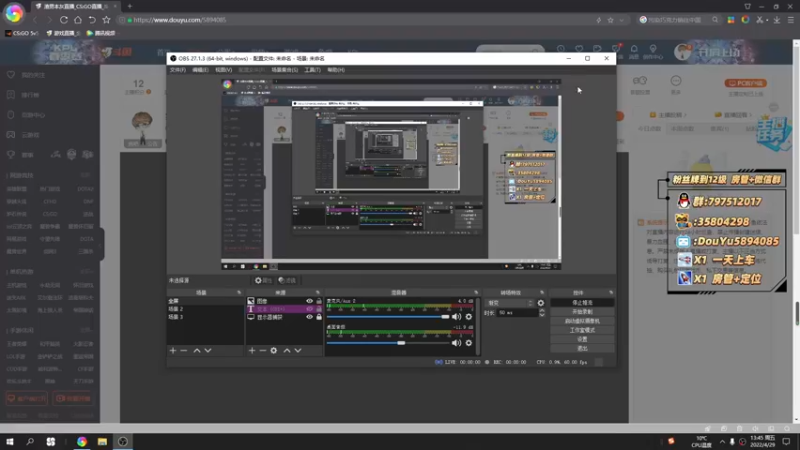Click the Start Recording button in Controls

582,312
